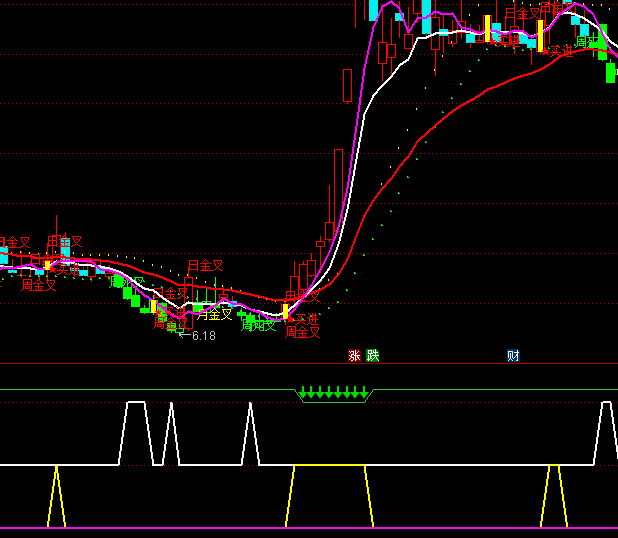Click the leftmost yellow spike in the indicator
Screen dimensions: 618x538
[x=56, y=495]
